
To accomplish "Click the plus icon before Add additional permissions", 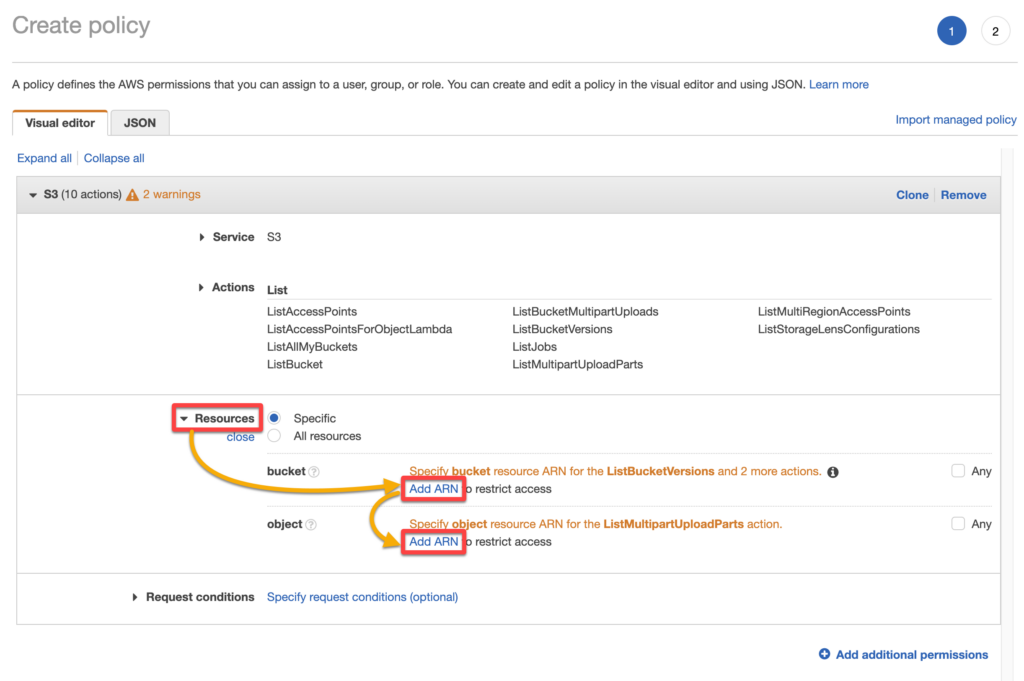I will point(823,655).
